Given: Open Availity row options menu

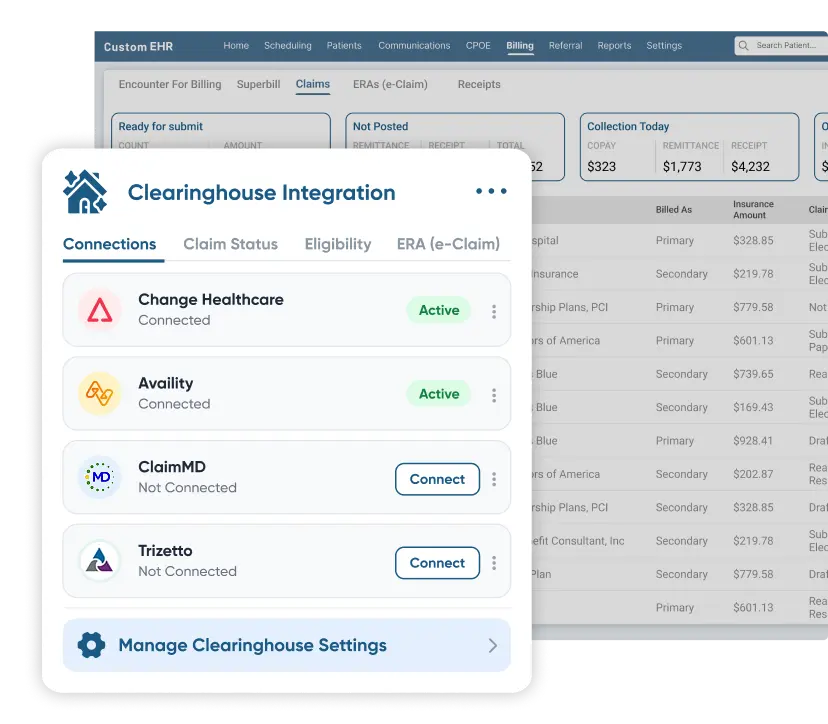Looking at the screenshot, I should [x=494, y=396].
